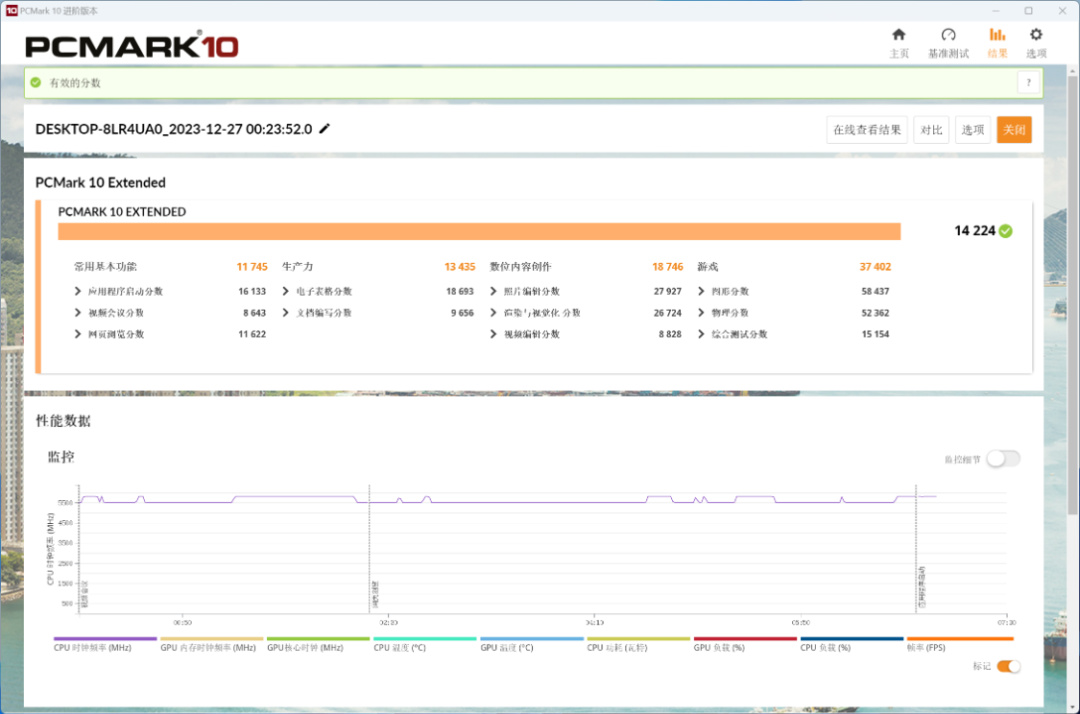The image size is (1080, 714).
Task: Click the chart marker line near 07:30
Action: click(916, 548)
